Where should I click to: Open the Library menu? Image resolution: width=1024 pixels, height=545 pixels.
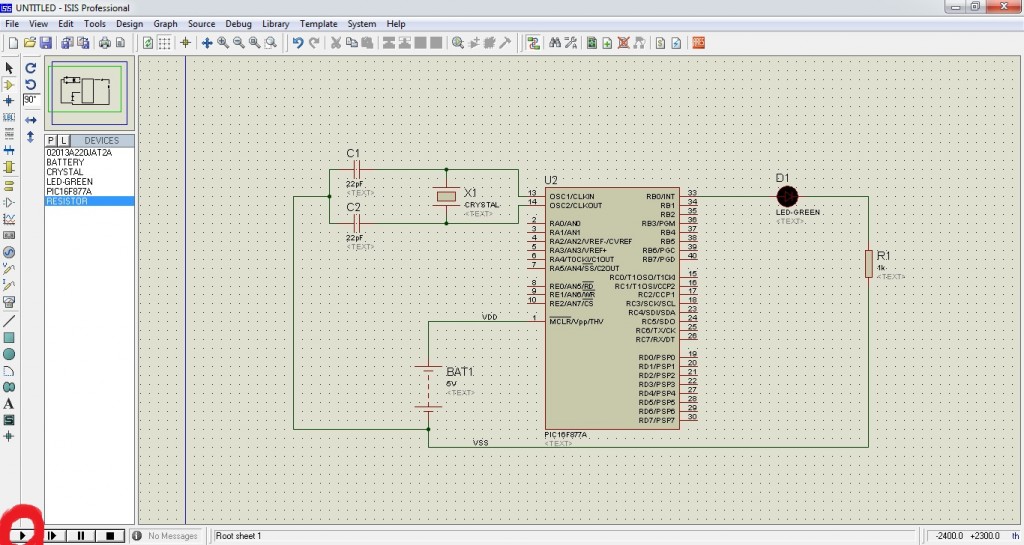click(x=276, y=23)
